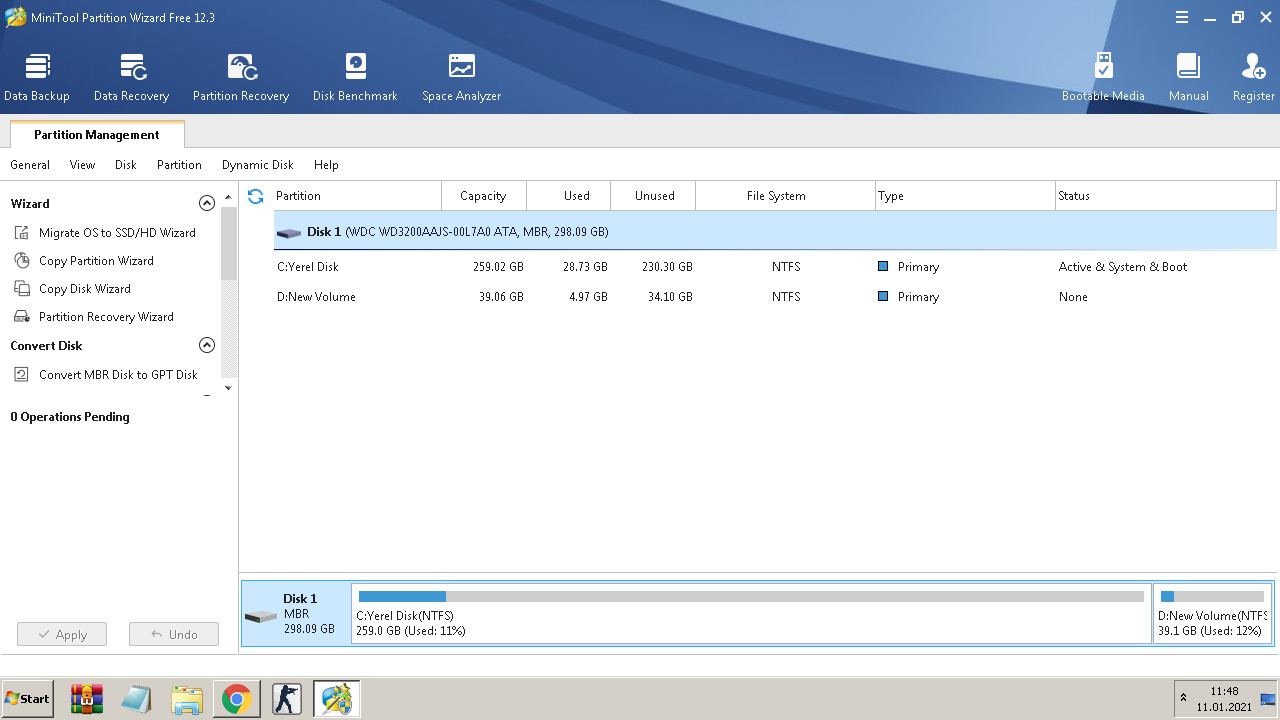Select D:New Volume usage bar in disk map
This screenshot has width=1280, height=720.
(x=1212, y=597)
